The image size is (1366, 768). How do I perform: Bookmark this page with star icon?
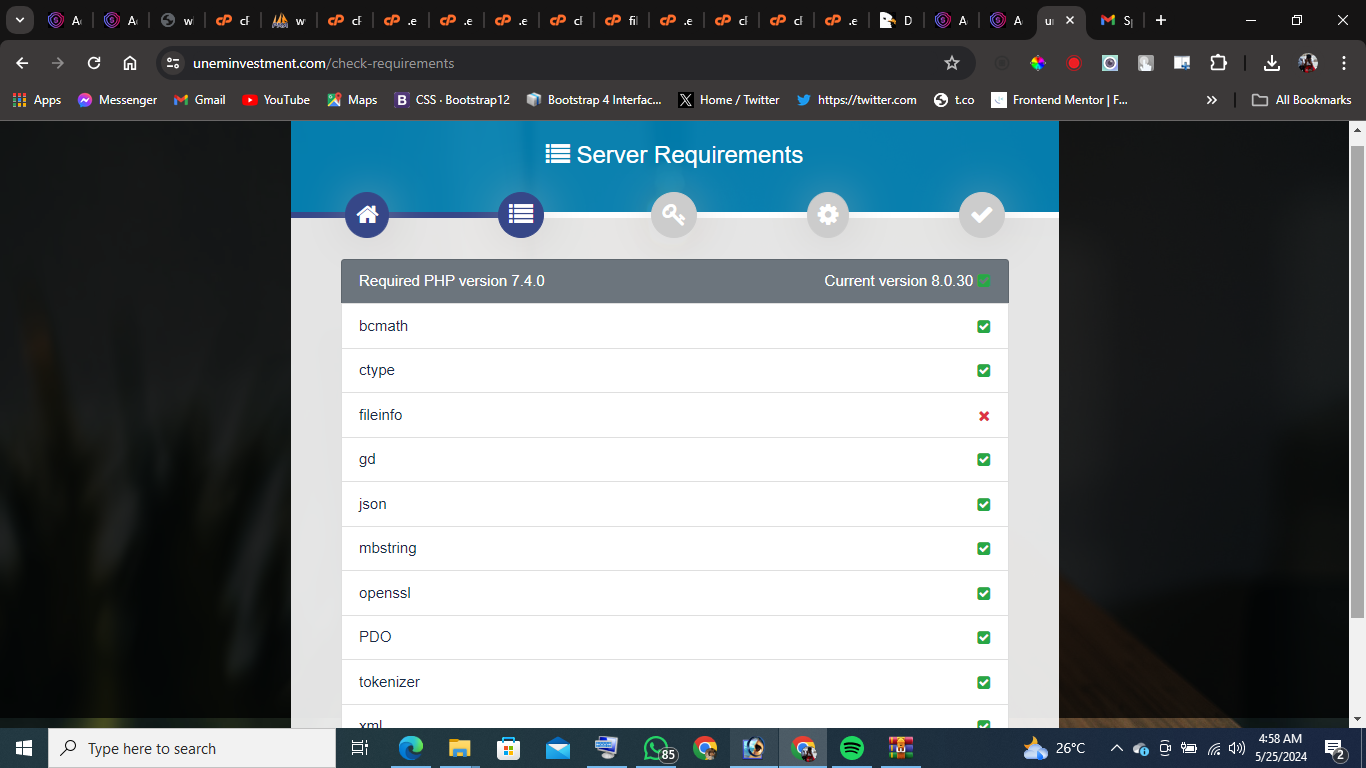click(x=952, y=63)
